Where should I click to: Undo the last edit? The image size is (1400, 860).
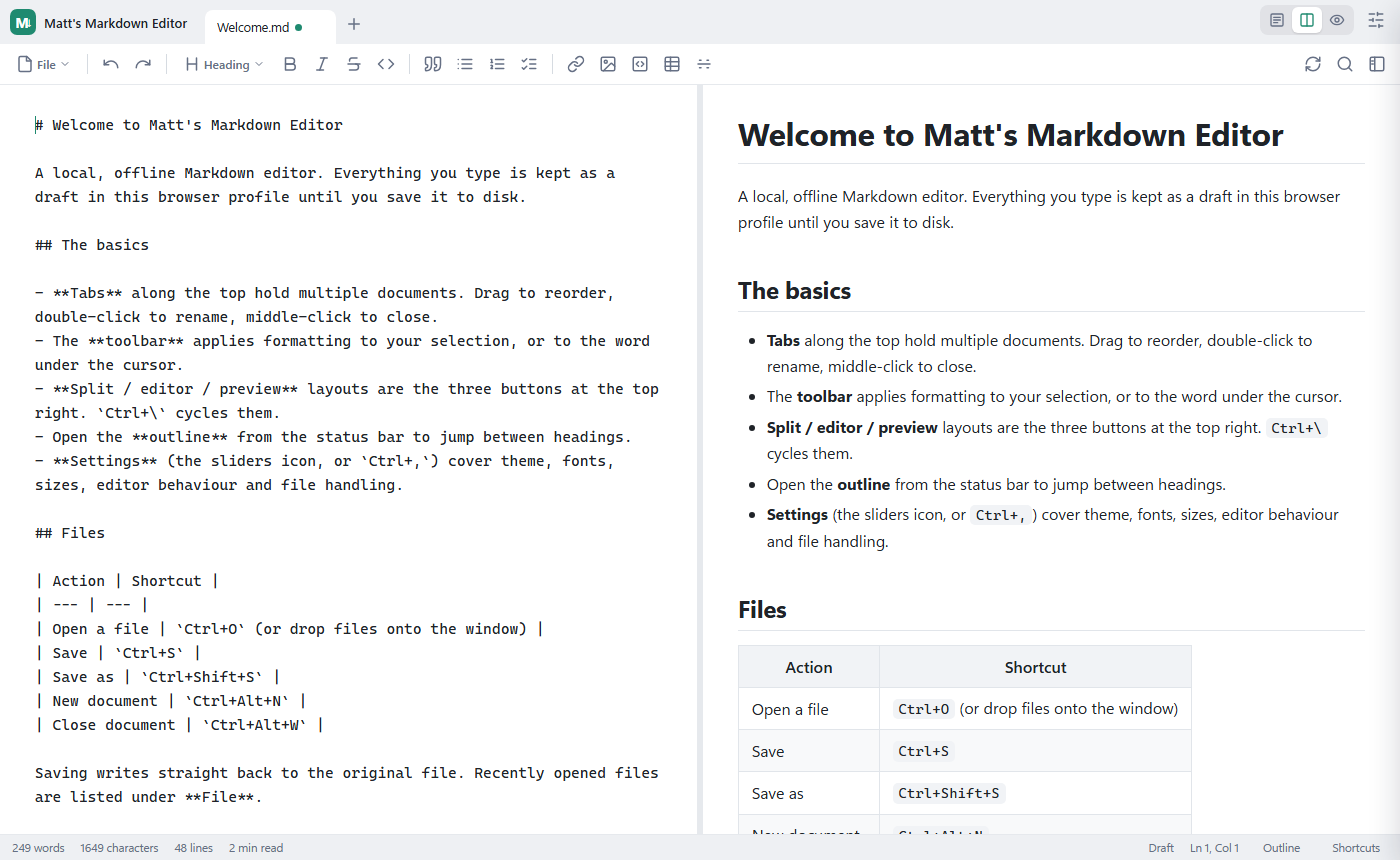111,64
